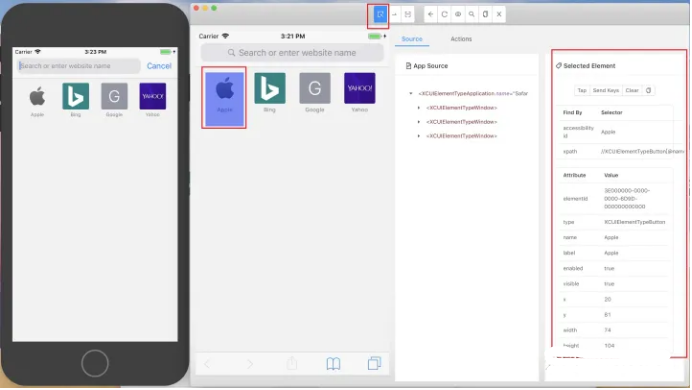Click the Tap button for selected element
The width and height of the screenshot is (692, 390).
pyautogui.click(x=582, y=90)
